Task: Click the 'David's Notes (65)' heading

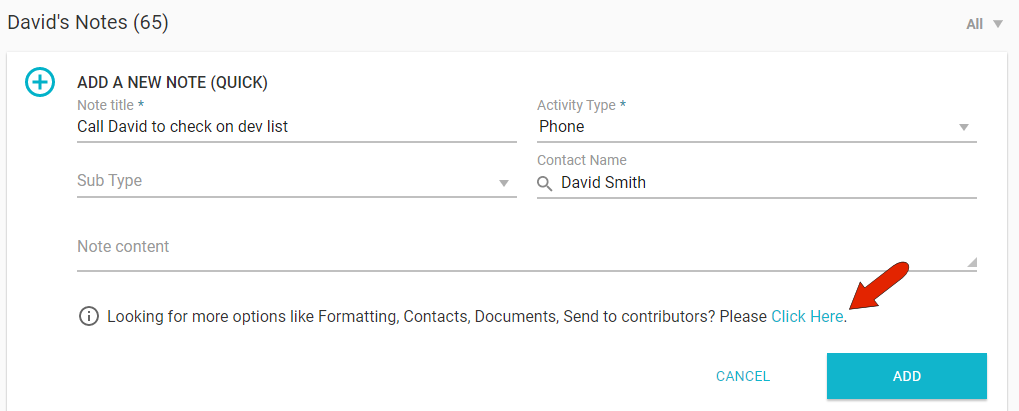Action: [88, 22]
